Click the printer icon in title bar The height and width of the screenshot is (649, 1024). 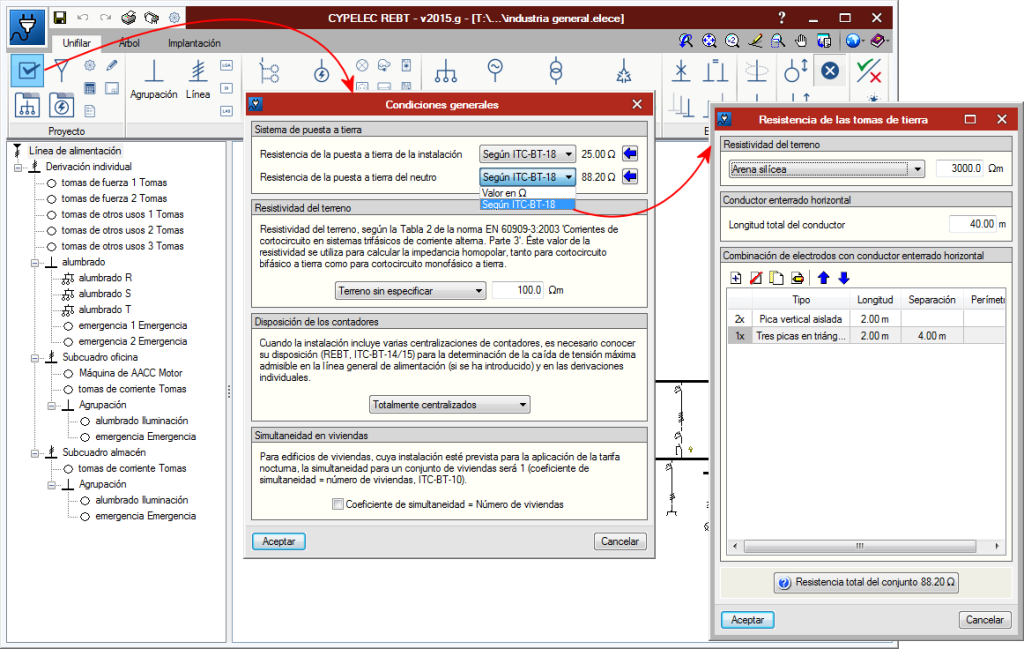click(x=129, y=18)
